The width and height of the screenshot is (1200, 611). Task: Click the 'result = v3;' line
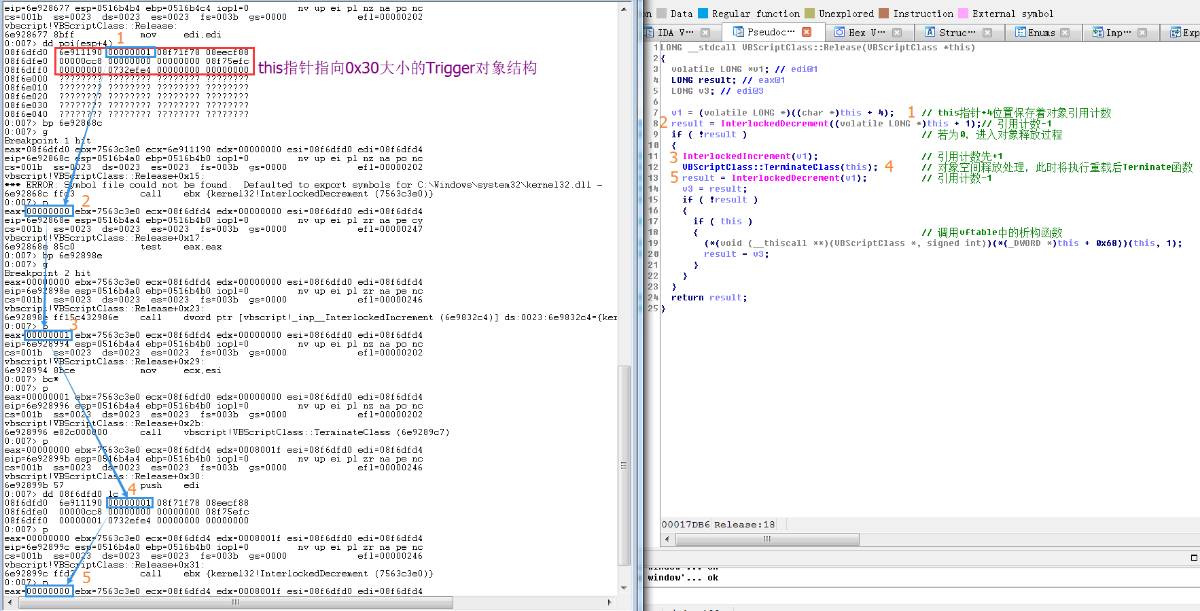[x=735, y=254]
